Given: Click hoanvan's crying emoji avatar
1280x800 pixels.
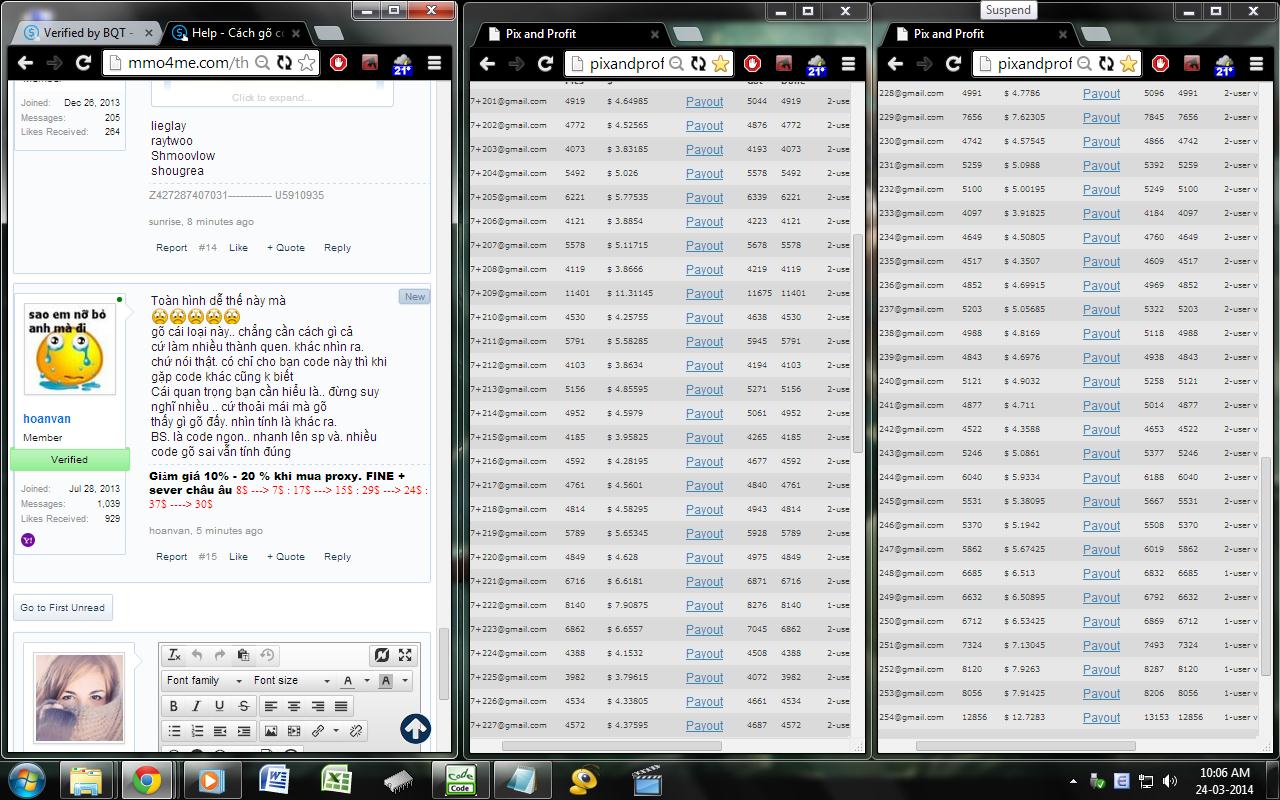Looking at the screenshot, I should [69, 347].
